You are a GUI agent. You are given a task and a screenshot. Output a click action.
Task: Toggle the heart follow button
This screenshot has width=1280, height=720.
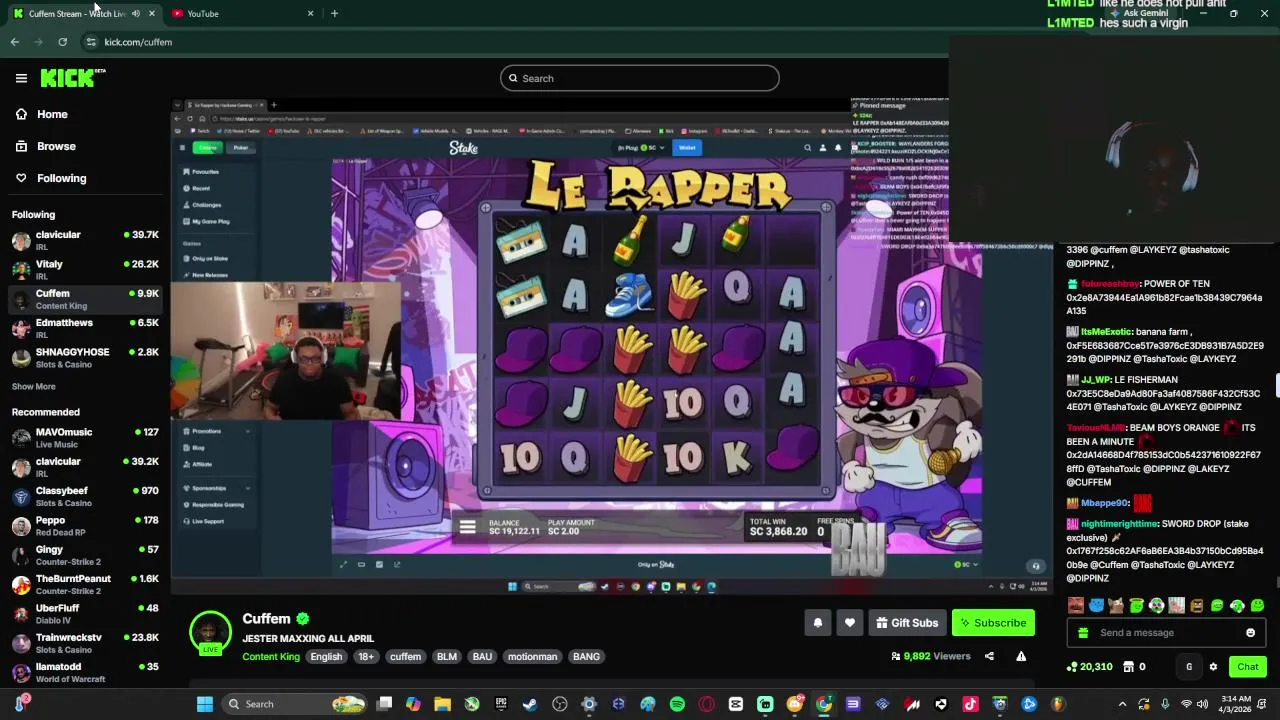click(x=850, y=623)
